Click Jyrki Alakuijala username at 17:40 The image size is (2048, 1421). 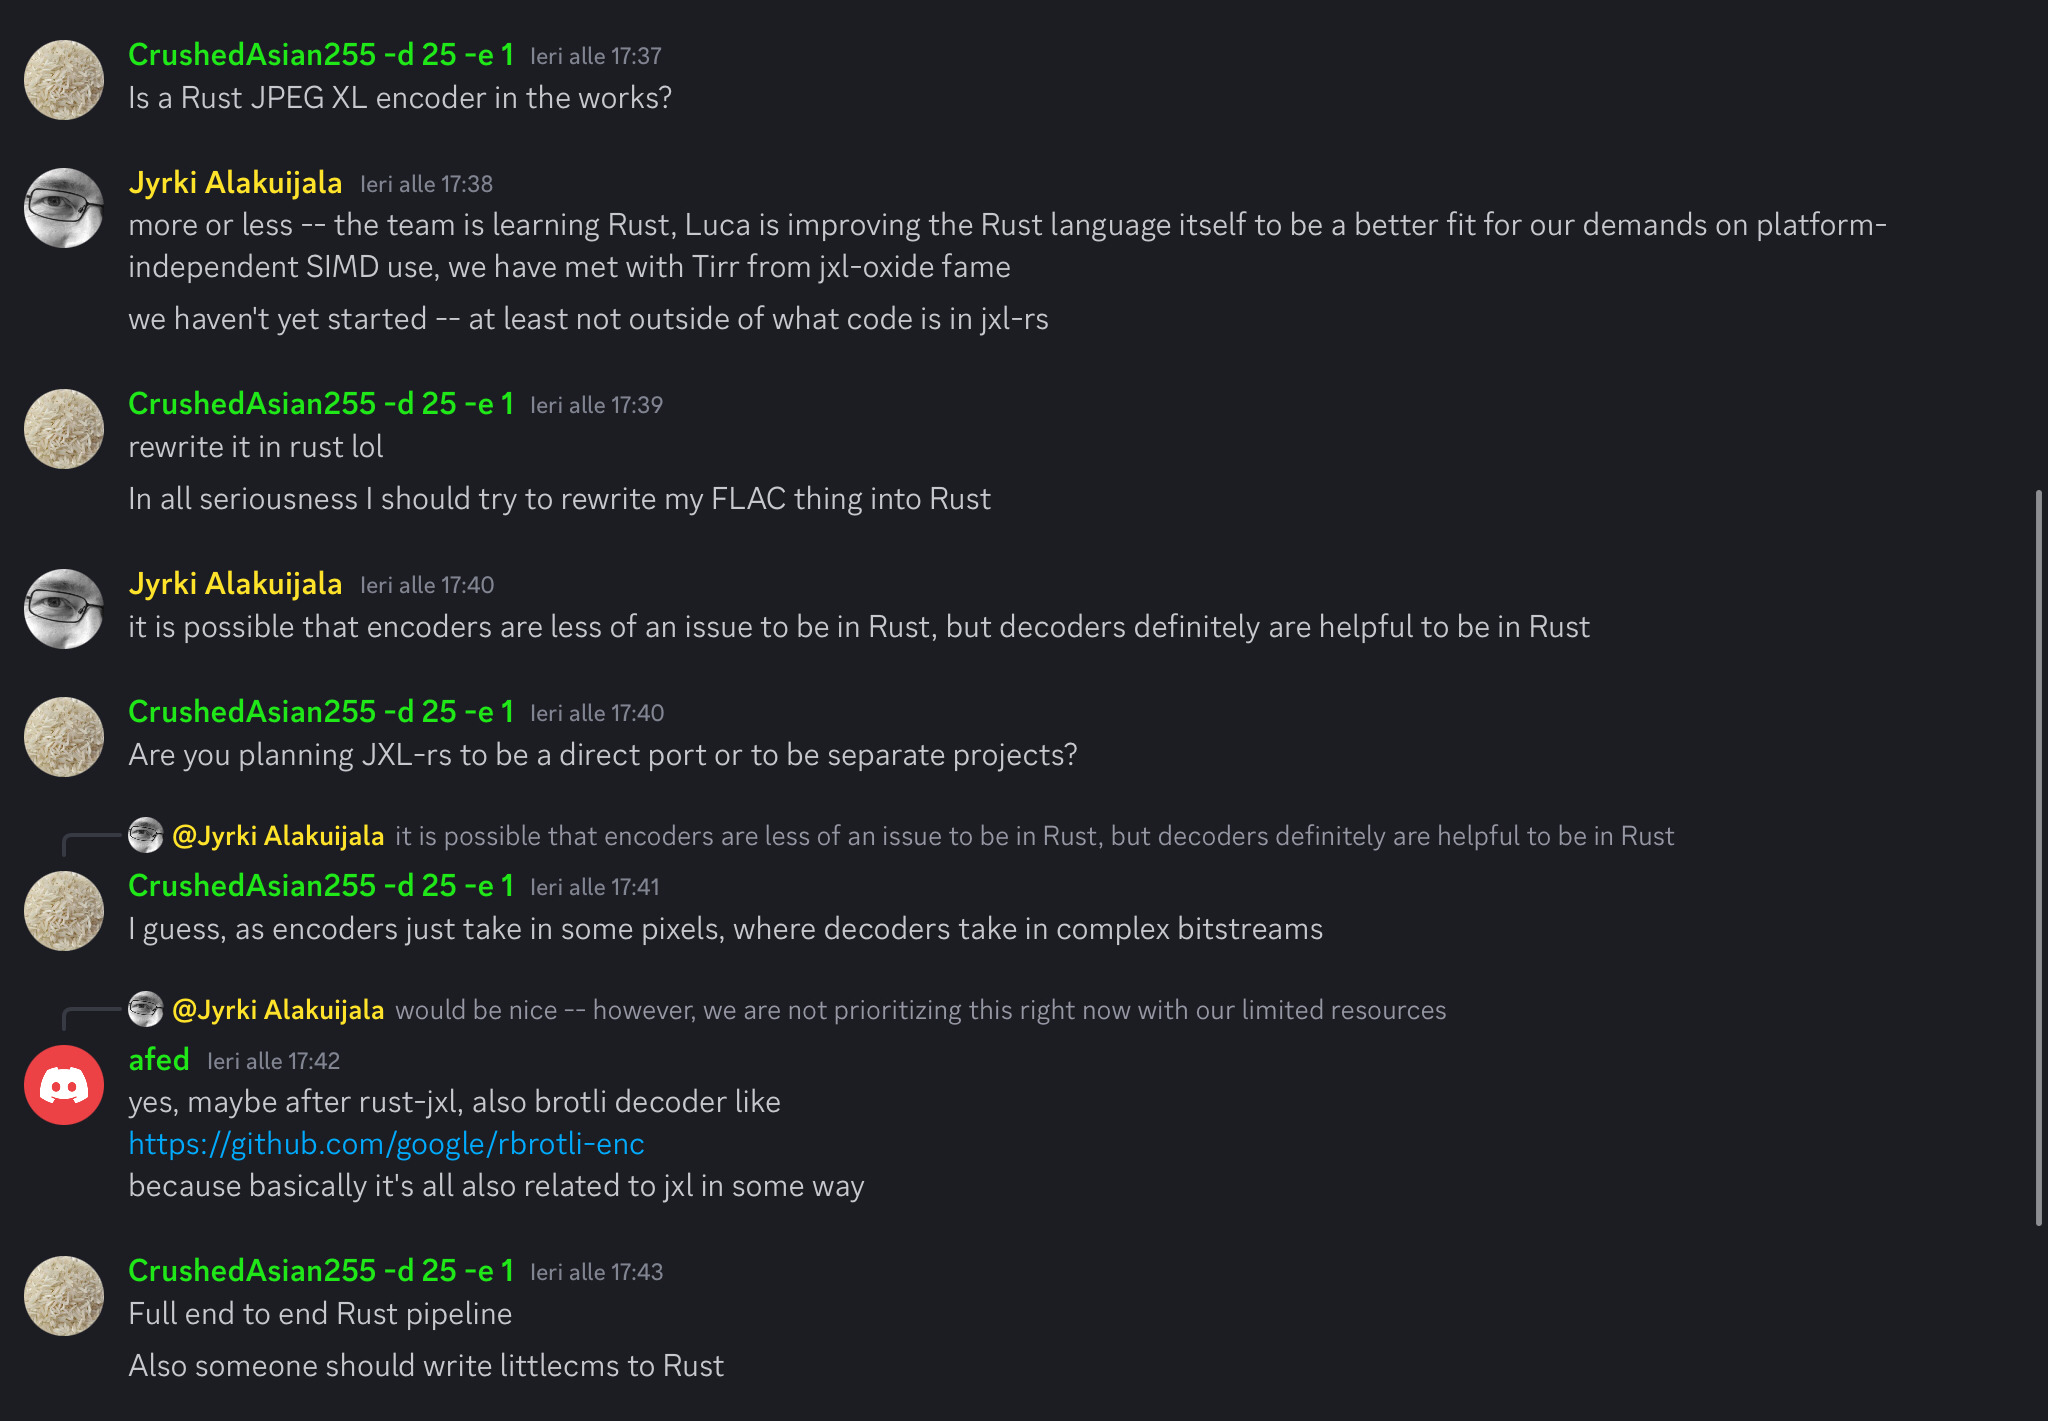click(235, 584)
